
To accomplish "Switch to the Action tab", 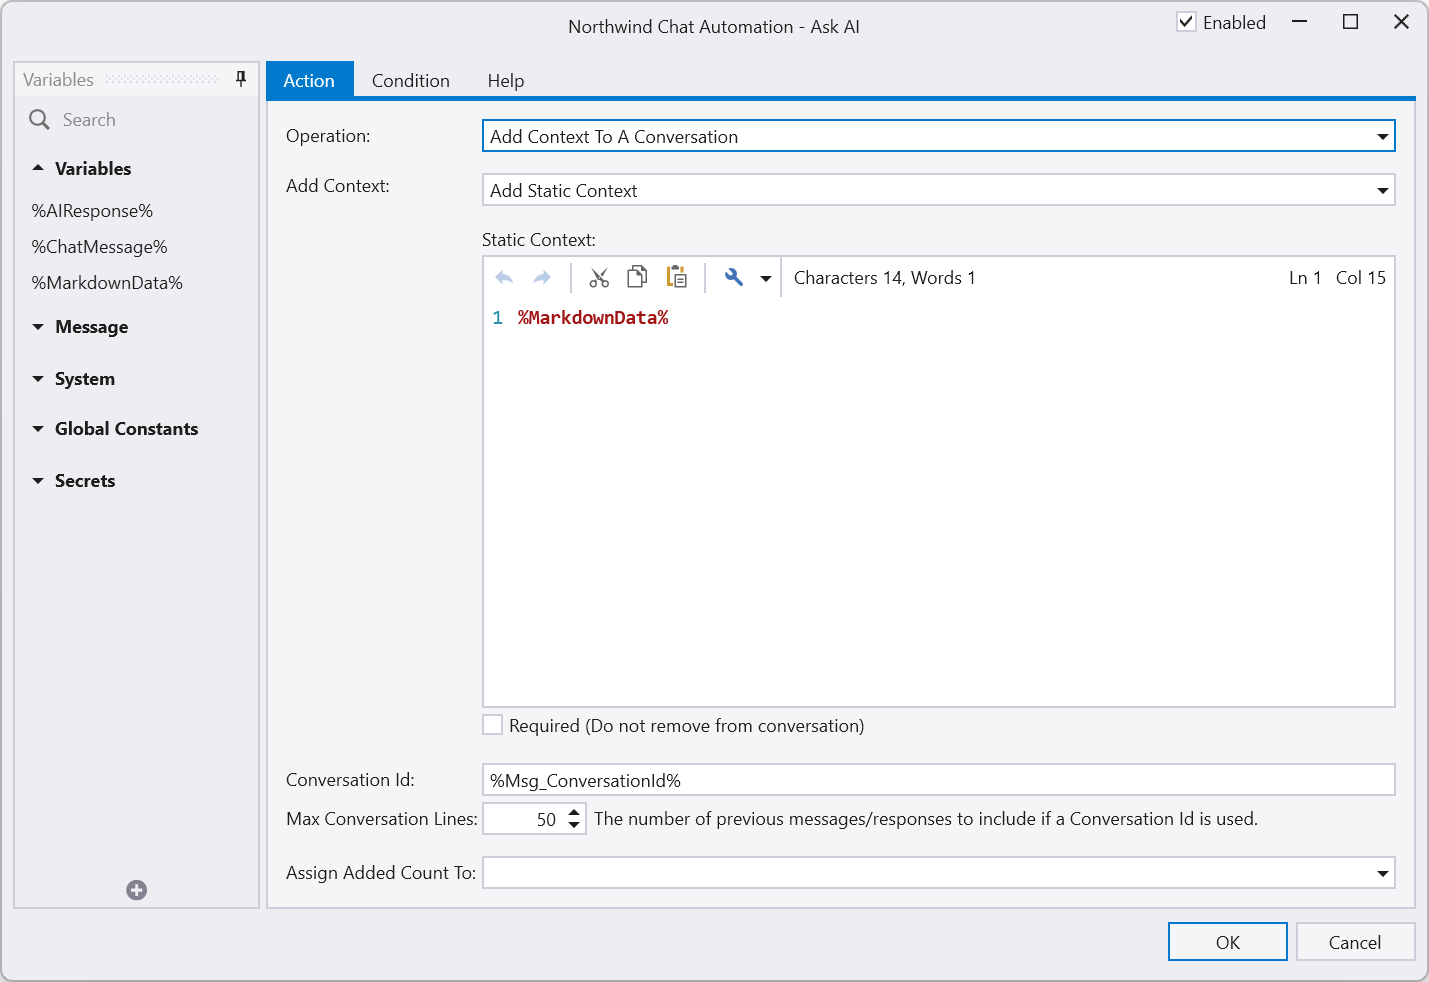I will coord(309,80).
